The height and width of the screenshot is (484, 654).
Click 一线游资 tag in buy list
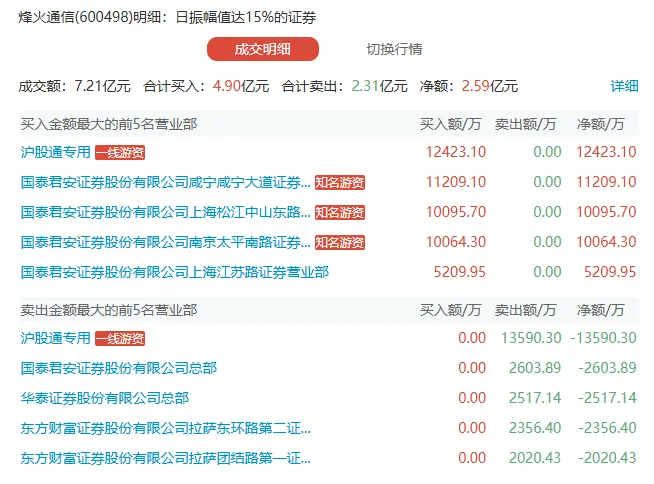(120, 152)
